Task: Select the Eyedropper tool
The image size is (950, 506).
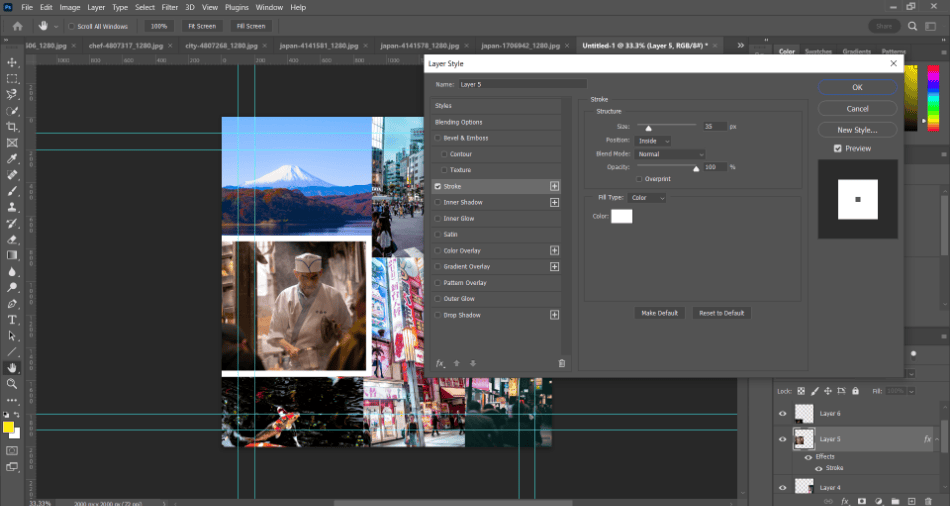Action: tap(12, 159)
